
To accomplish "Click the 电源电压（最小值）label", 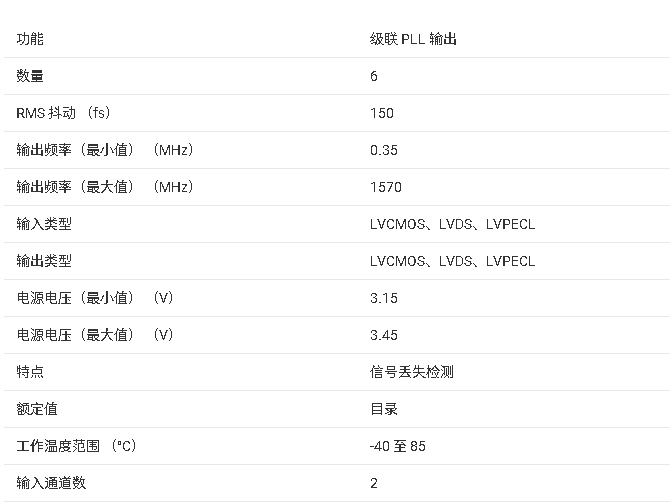I will pyautogui.click(x=95, y=298).
